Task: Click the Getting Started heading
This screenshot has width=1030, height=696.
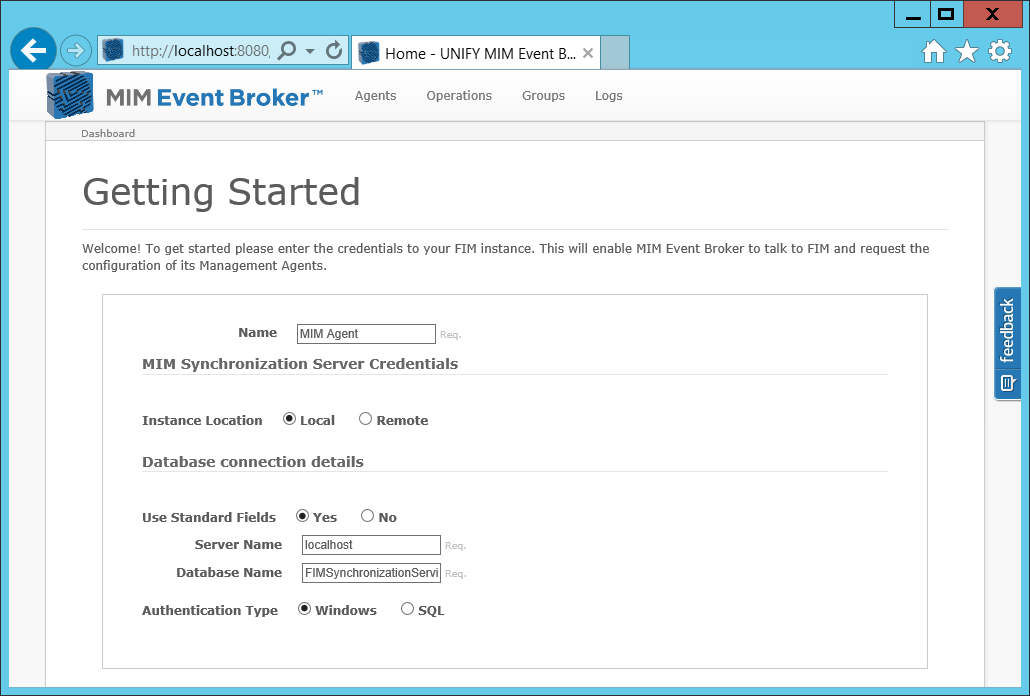Action: pos(221,192)
